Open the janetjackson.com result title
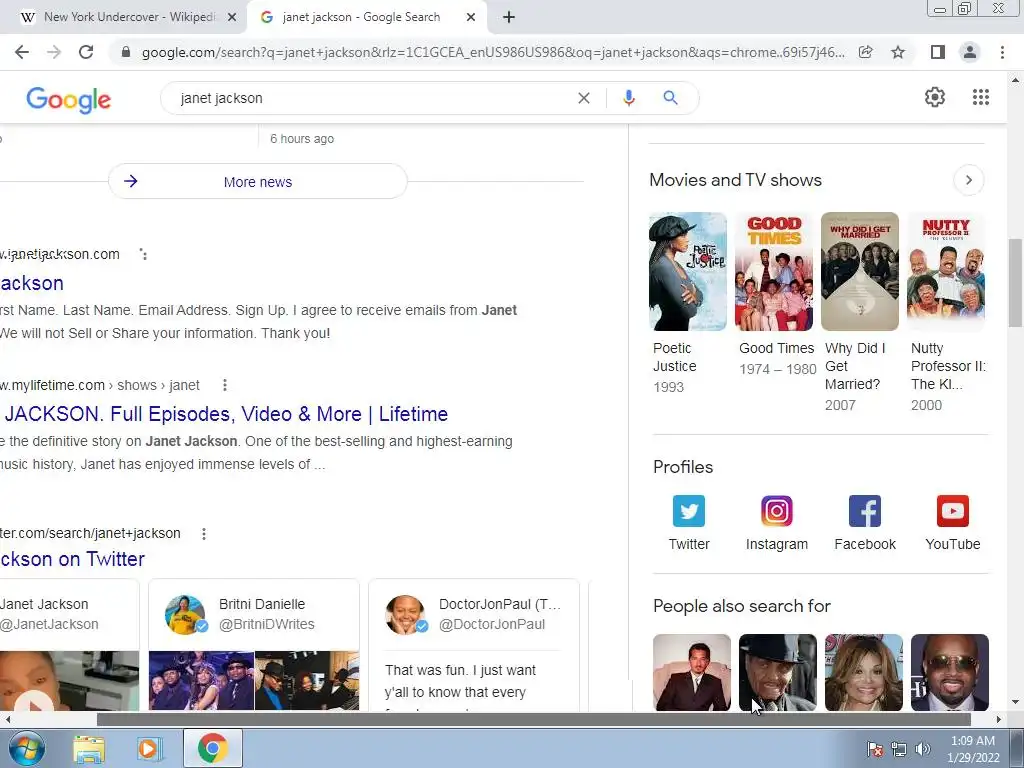Viewport: 1024px width, 768px height. 32,283
